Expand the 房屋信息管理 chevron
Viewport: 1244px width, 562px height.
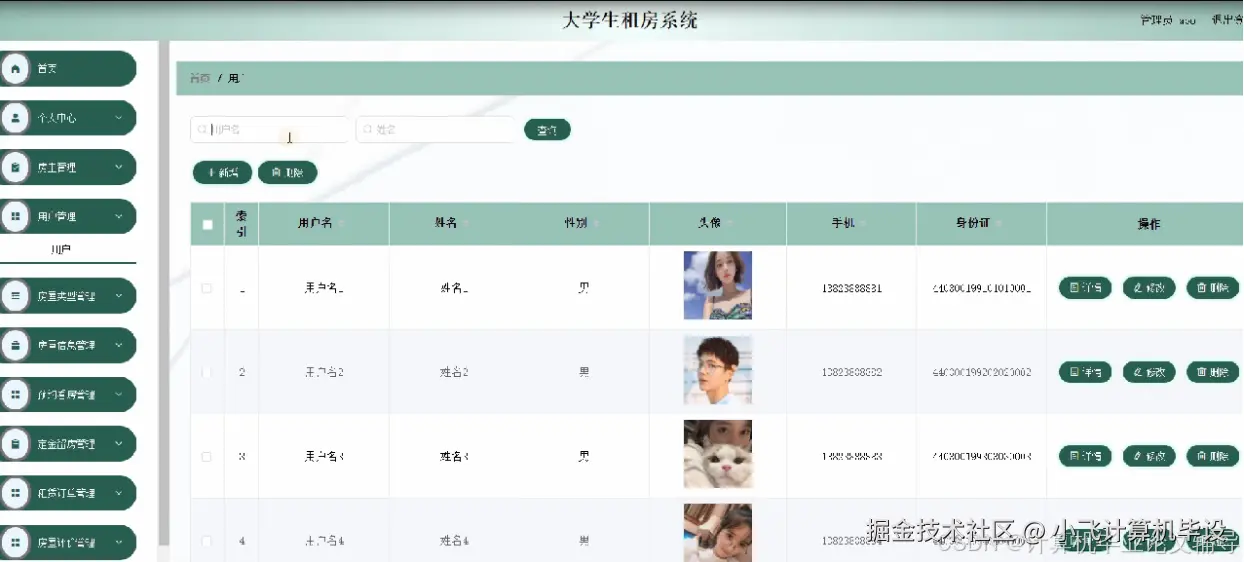pos(119,345)
